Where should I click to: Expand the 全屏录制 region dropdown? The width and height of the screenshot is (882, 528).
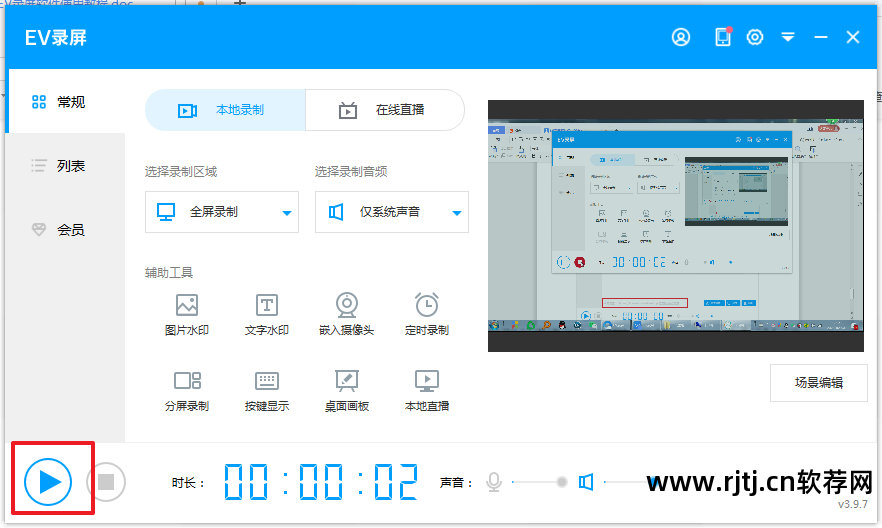(x=222, y=212)
